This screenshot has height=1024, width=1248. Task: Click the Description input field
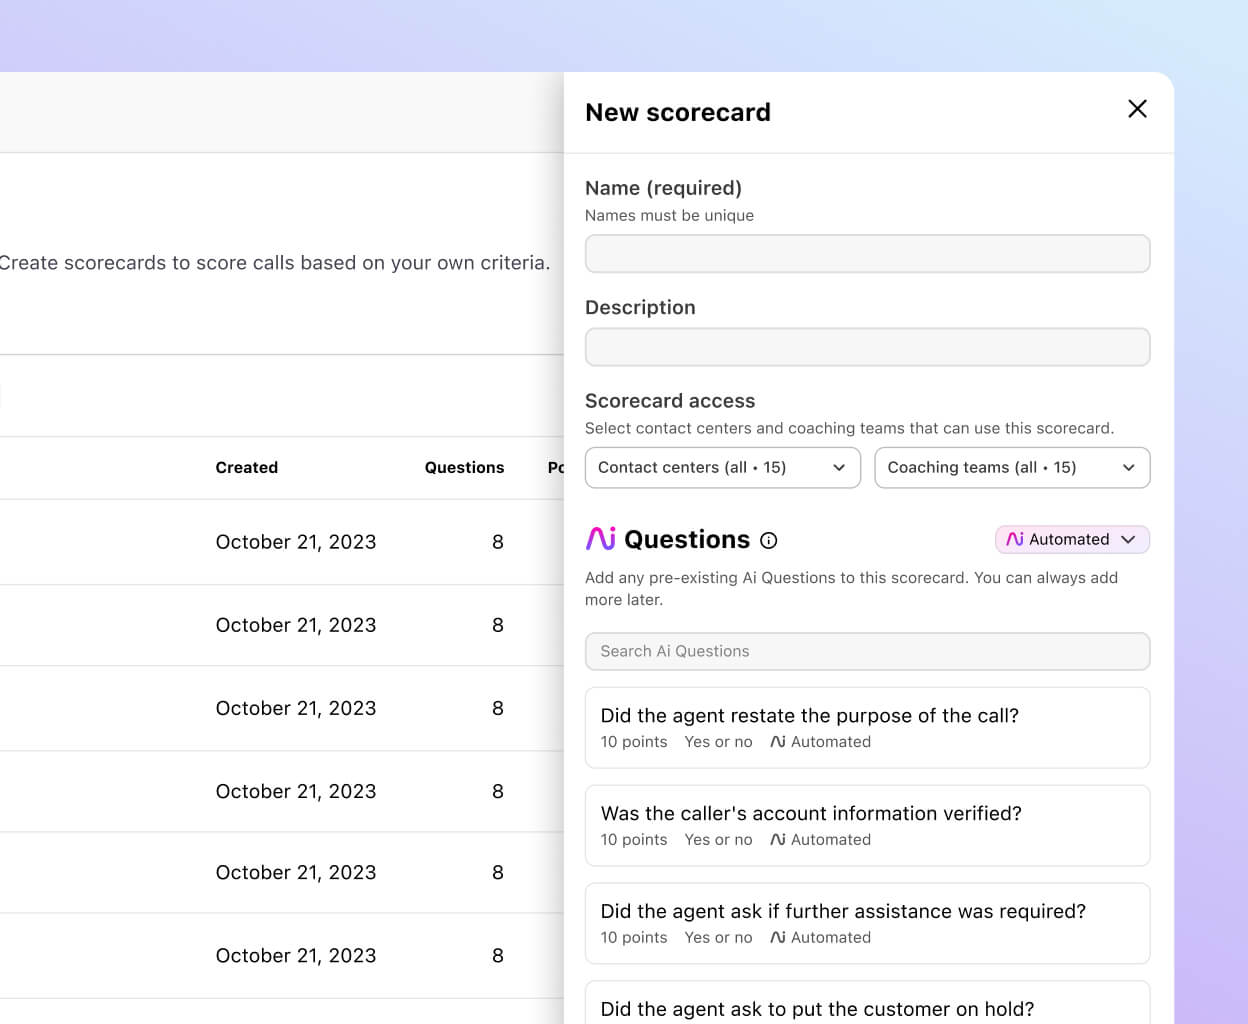point(867,347)
